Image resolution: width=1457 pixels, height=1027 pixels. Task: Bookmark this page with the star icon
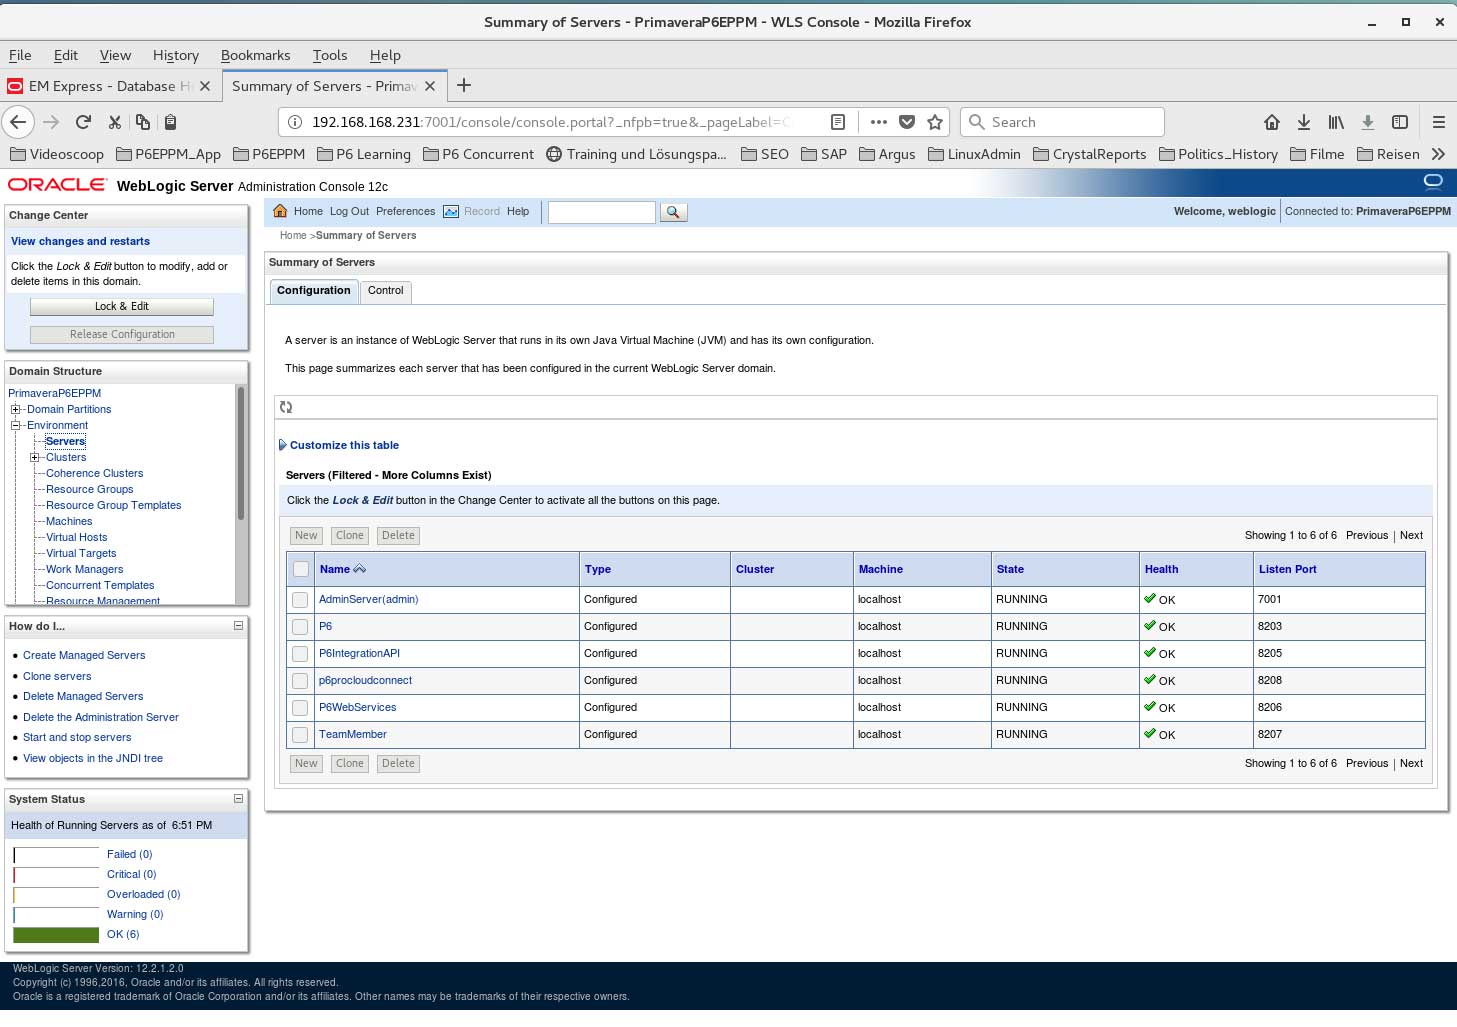(935, 122)
